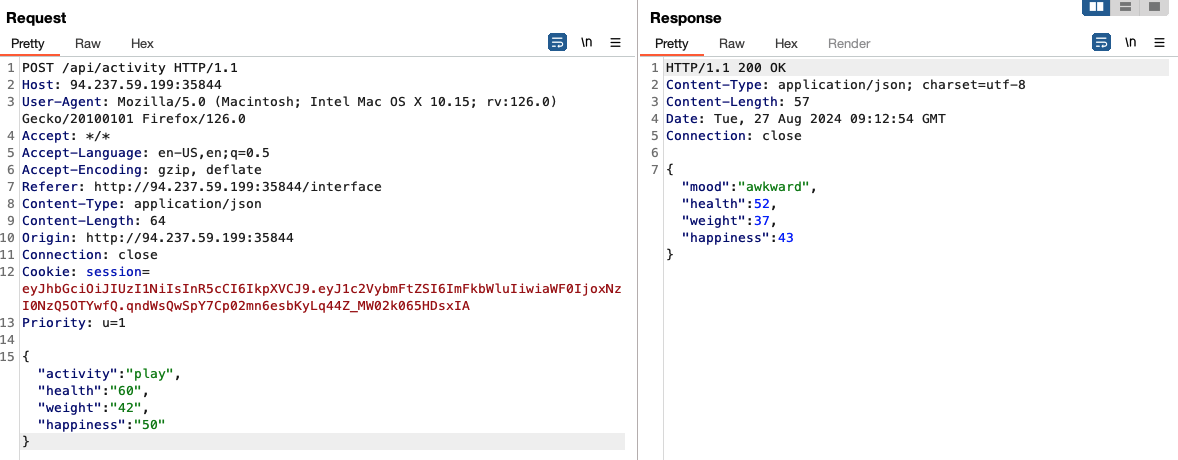Viewport: 1178px width, 460px height.
Task: Switch to top-bottom stacked layout view
Action: [1125, 7]
